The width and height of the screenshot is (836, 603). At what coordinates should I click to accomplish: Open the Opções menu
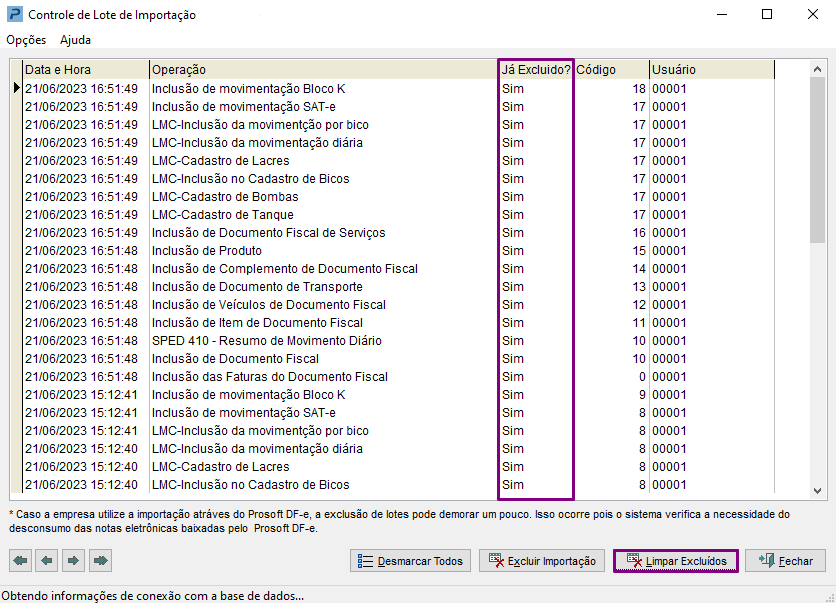click(26, 40)
